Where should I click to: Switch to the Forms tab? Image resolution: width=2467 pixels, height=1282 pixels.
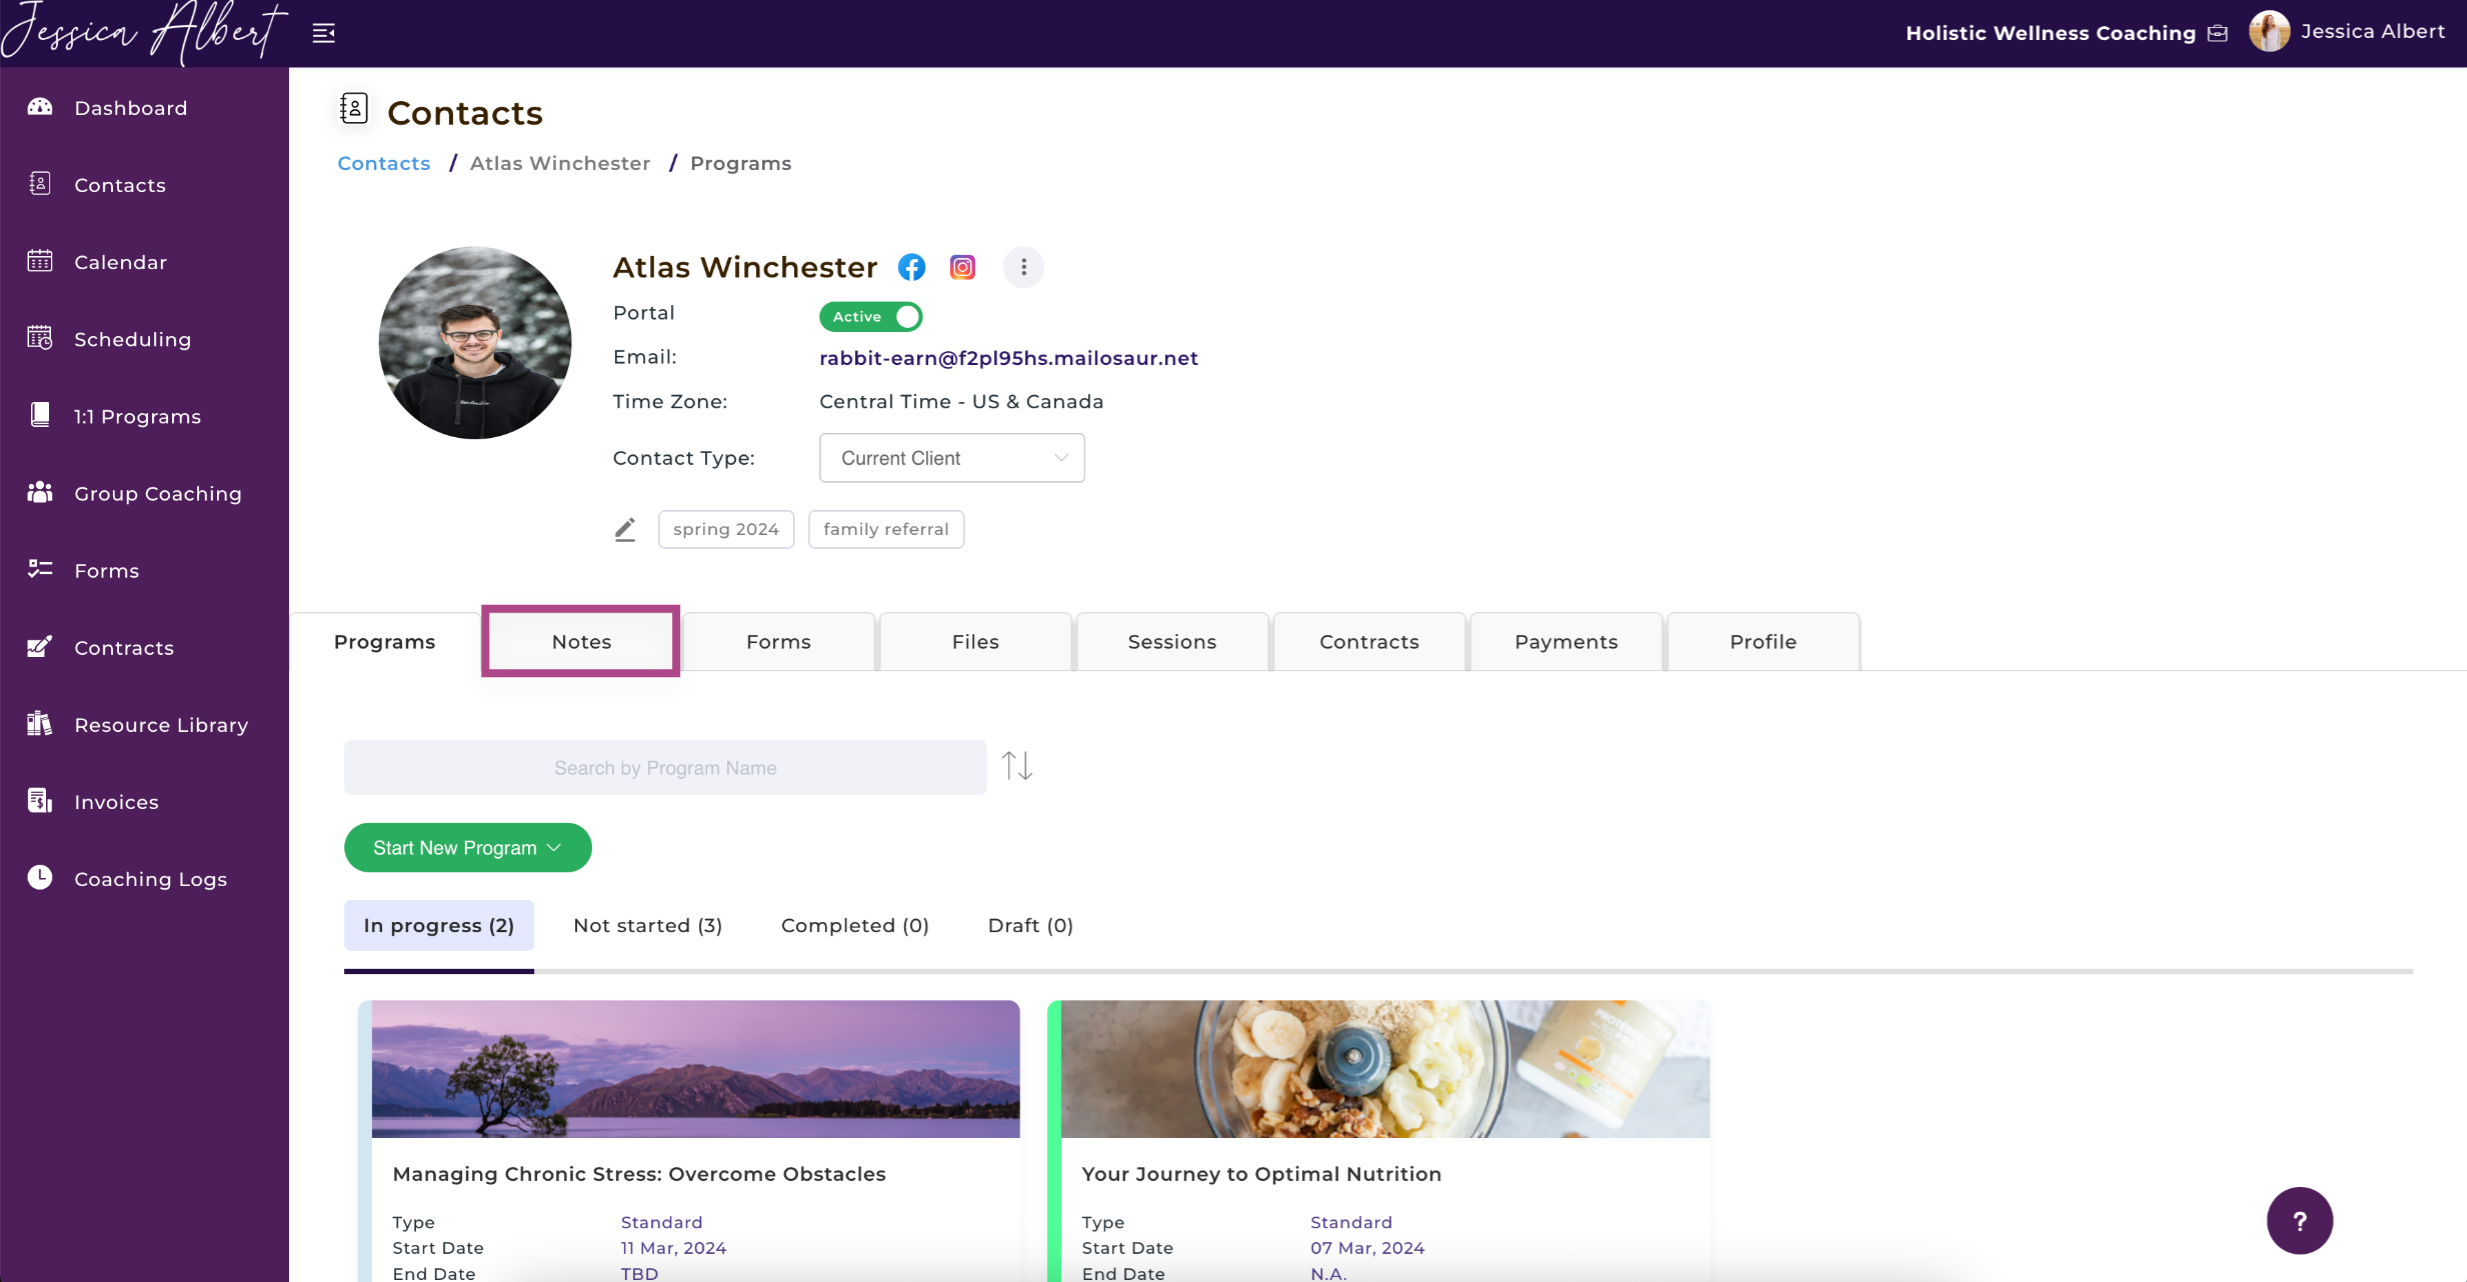[779, 641]
